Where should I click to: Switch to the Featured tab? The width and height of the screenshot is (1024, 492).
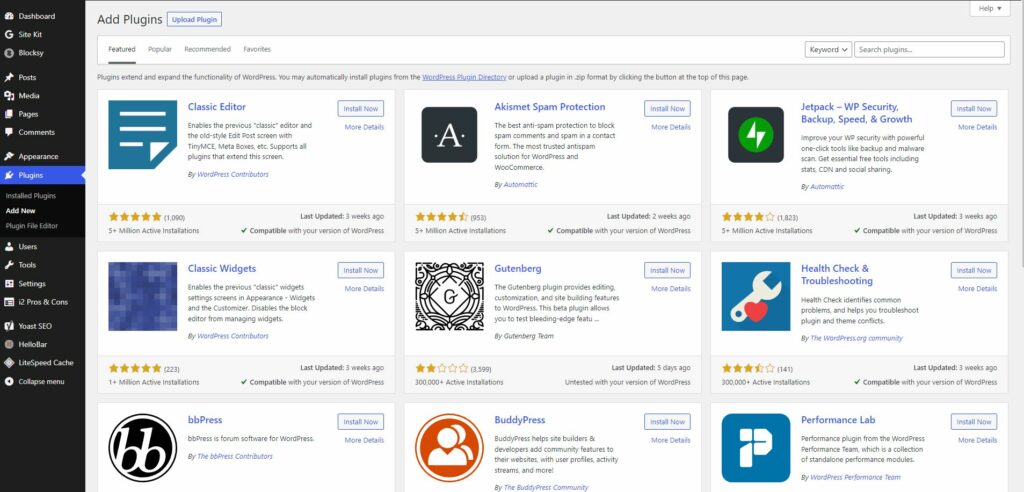click(122, 49)
